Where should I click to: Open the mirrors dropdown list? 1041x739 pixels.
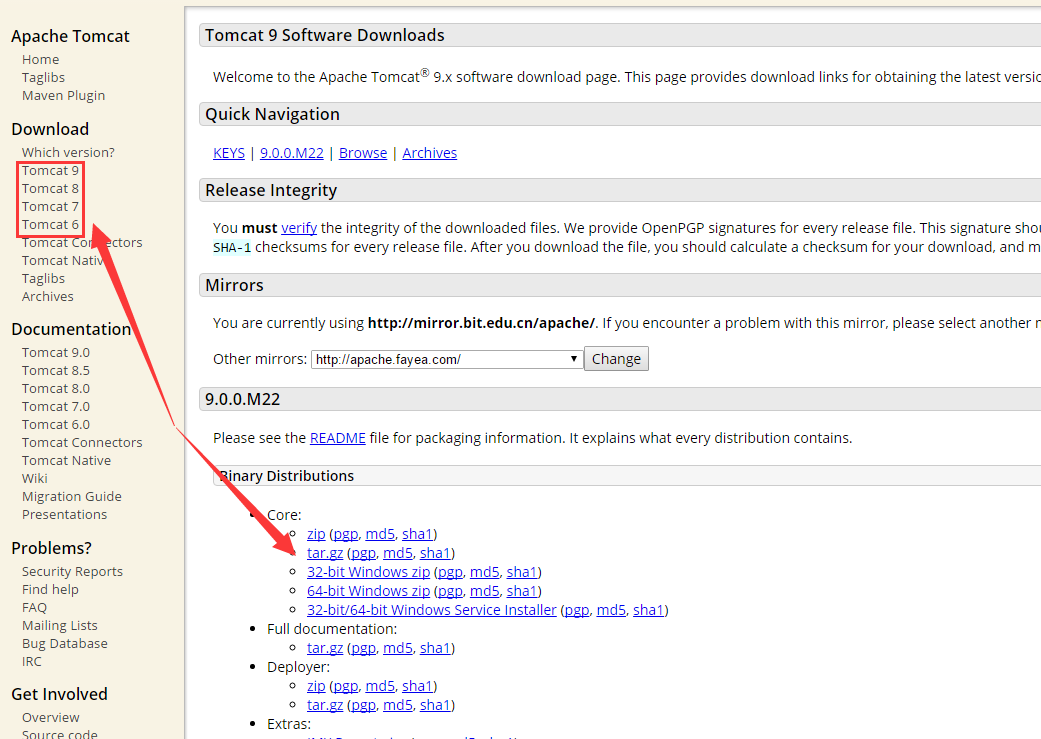(447, 359)
